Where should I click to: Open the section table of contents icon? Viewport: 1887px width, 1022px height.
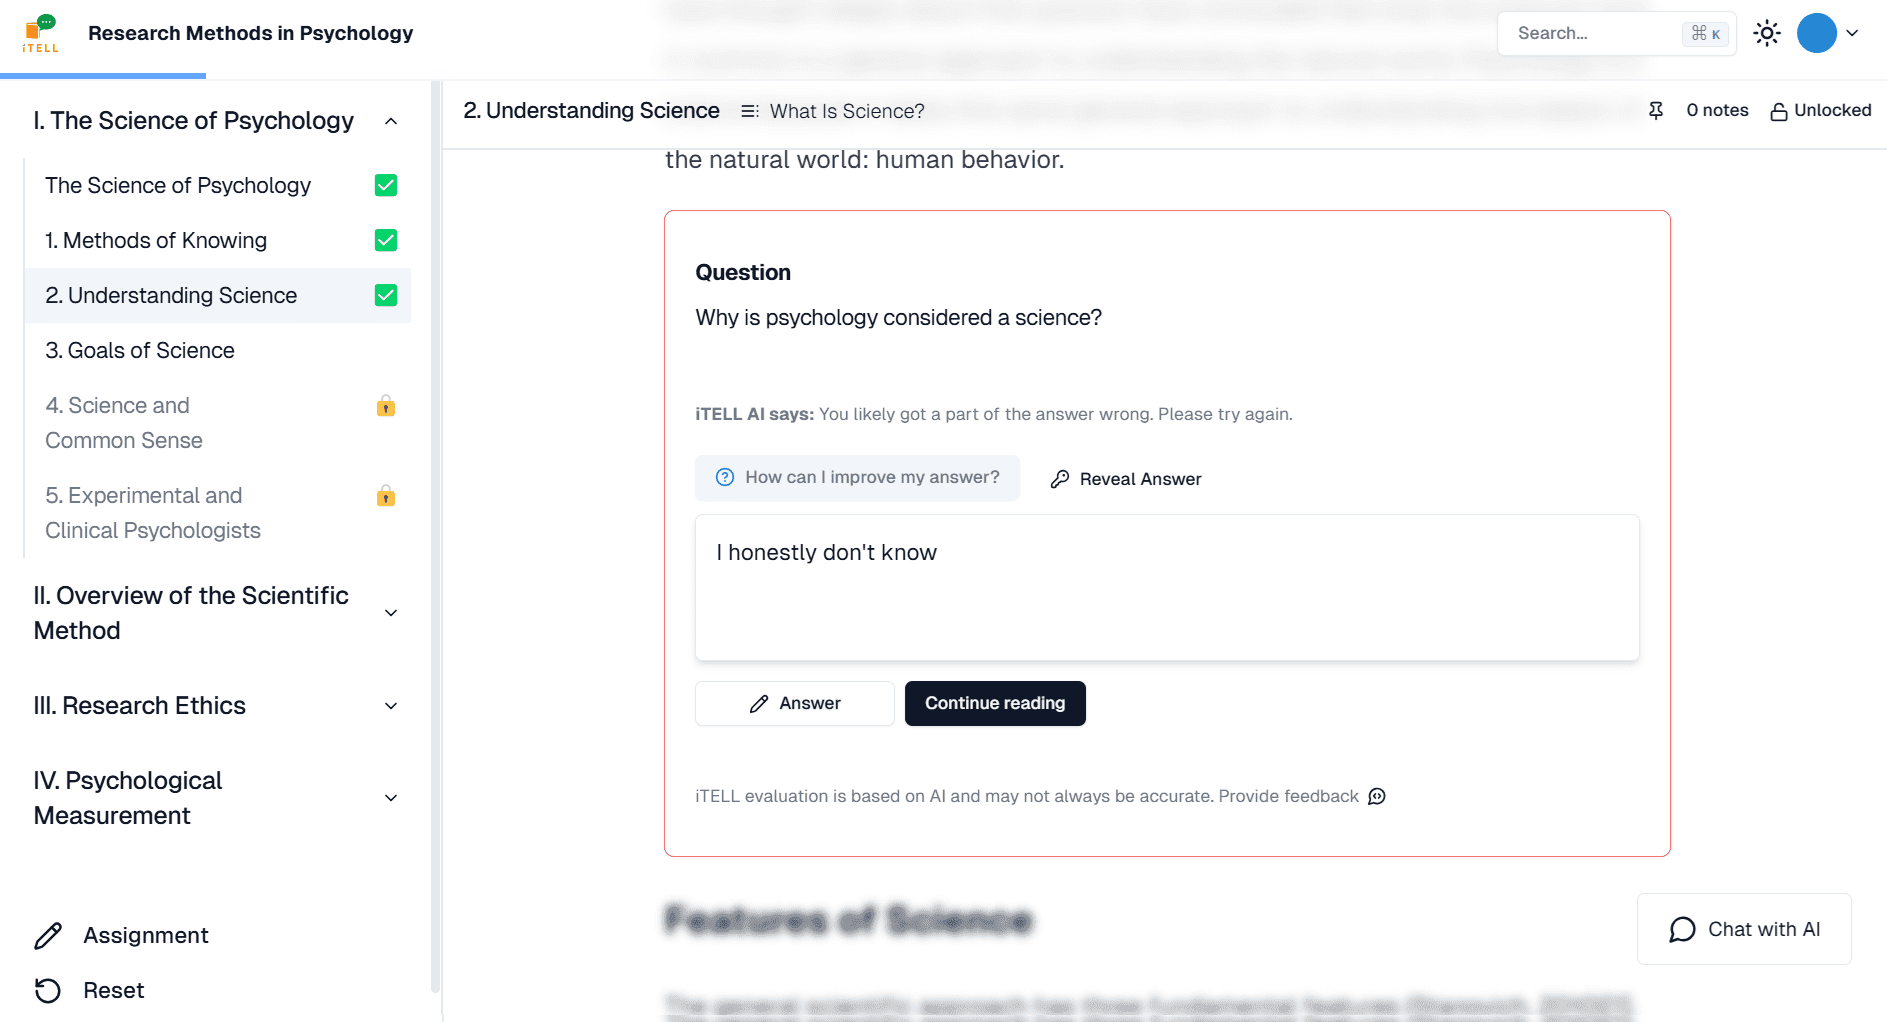pos(749,111)
